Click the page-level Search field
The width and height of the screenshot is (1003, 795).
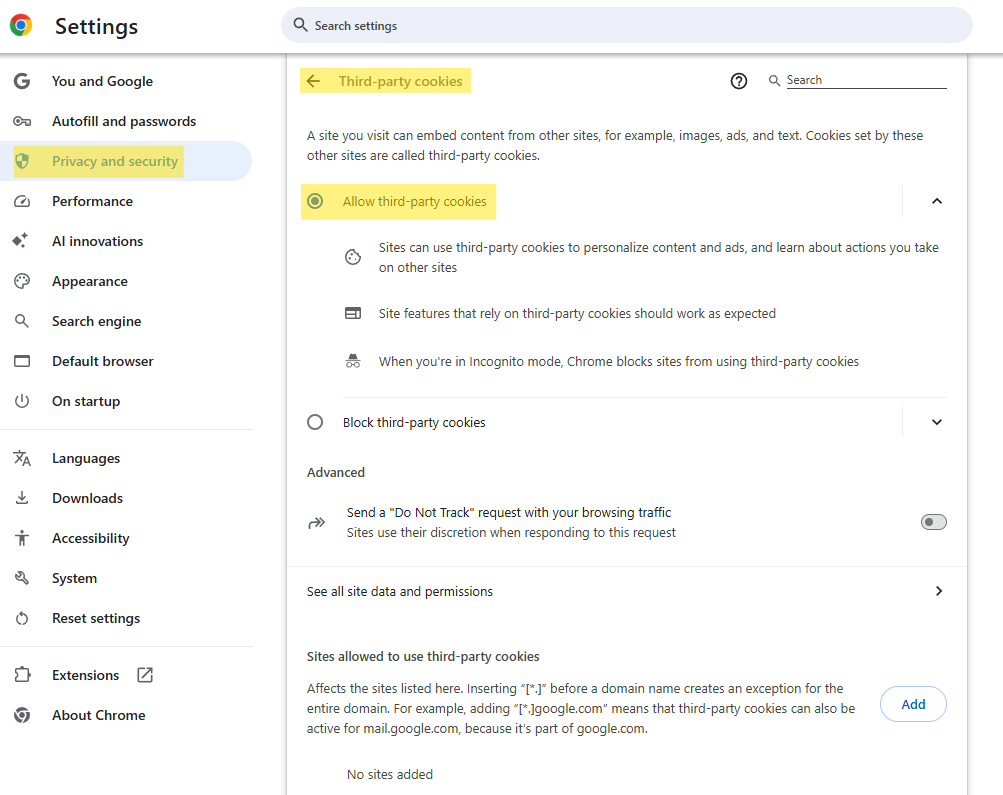(866, 81)
